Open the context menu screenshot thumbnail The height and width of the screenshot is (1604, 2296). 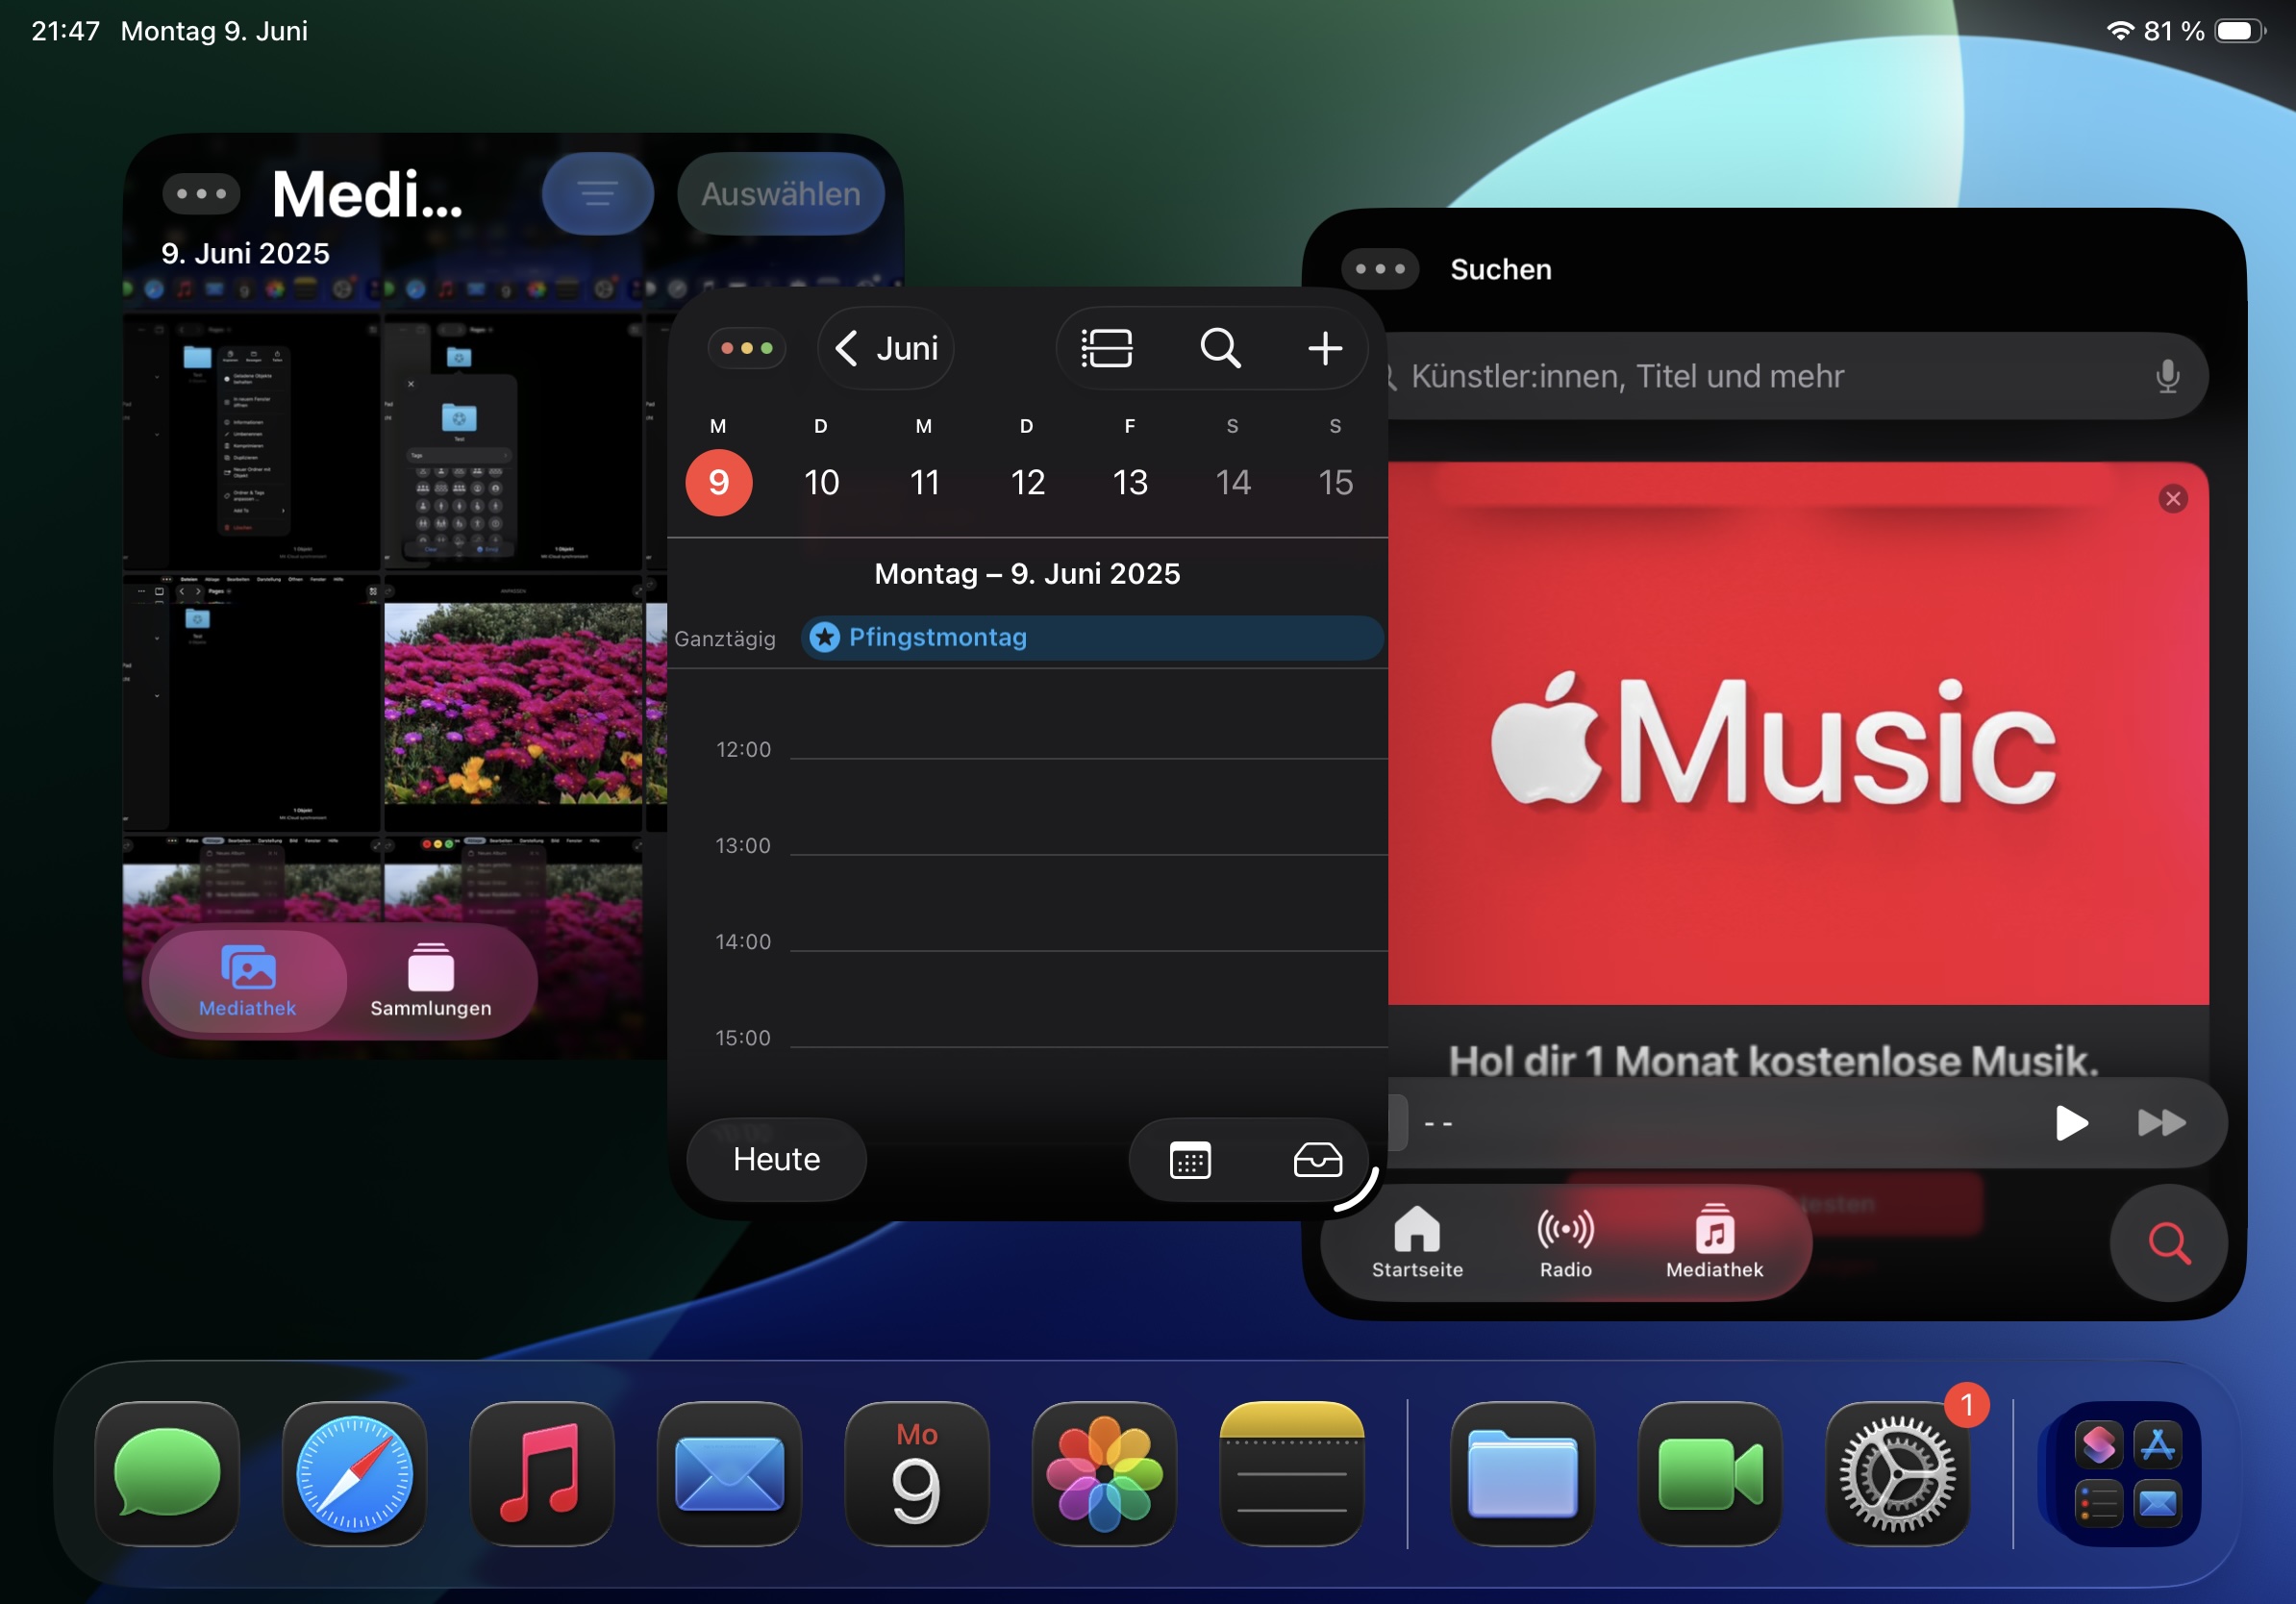click(x=251, y=442)
